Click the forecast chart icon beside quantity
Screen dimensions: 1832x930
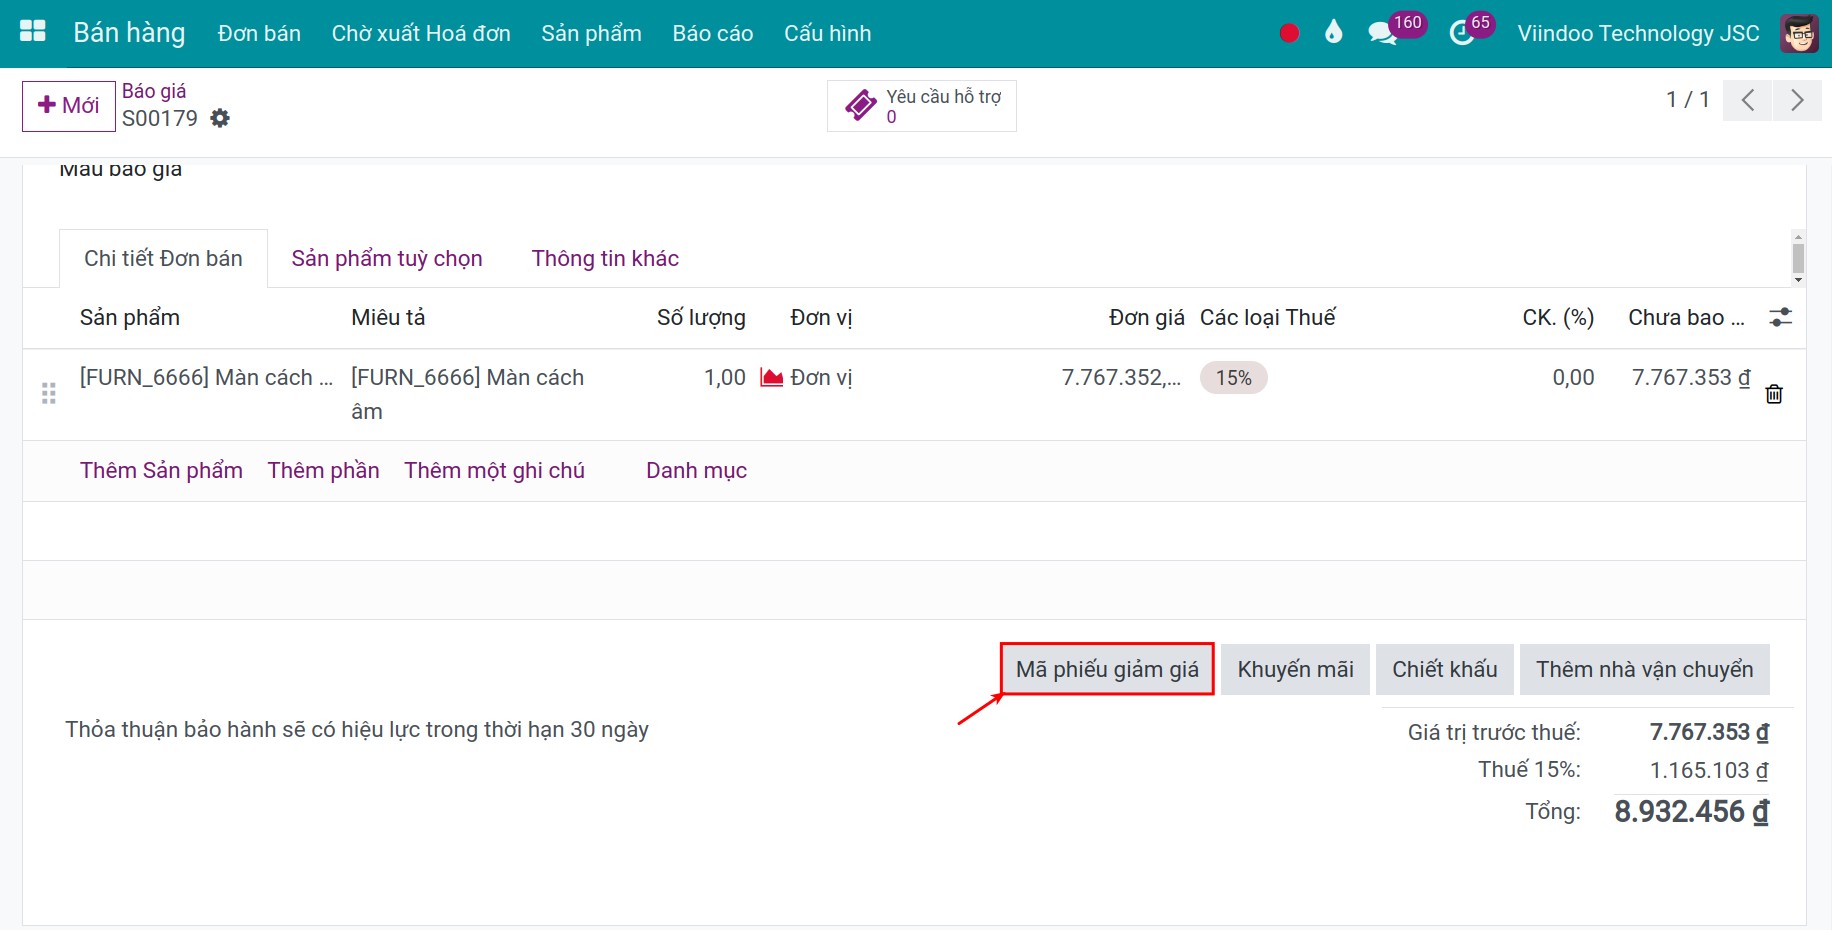[x=771, y=378]
